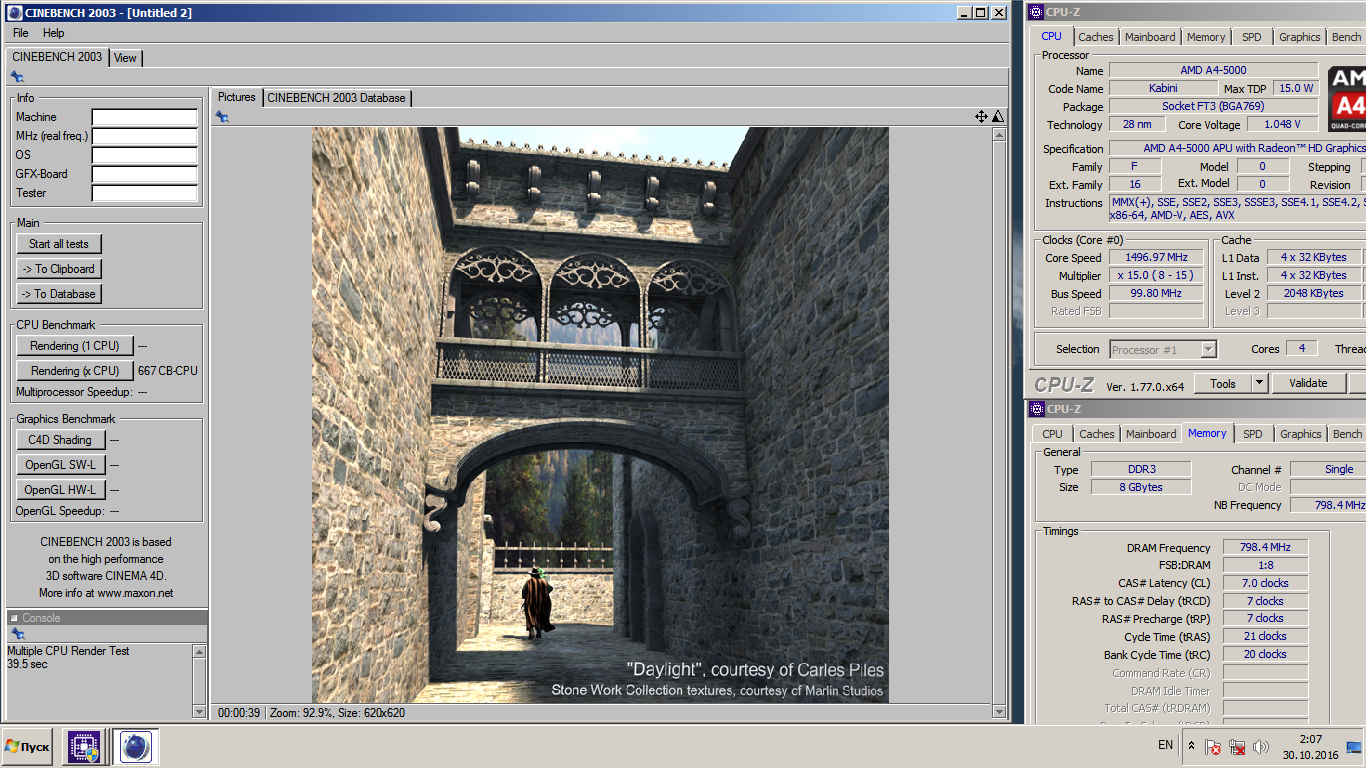Click the MHz (real freq.) input field

145,136
